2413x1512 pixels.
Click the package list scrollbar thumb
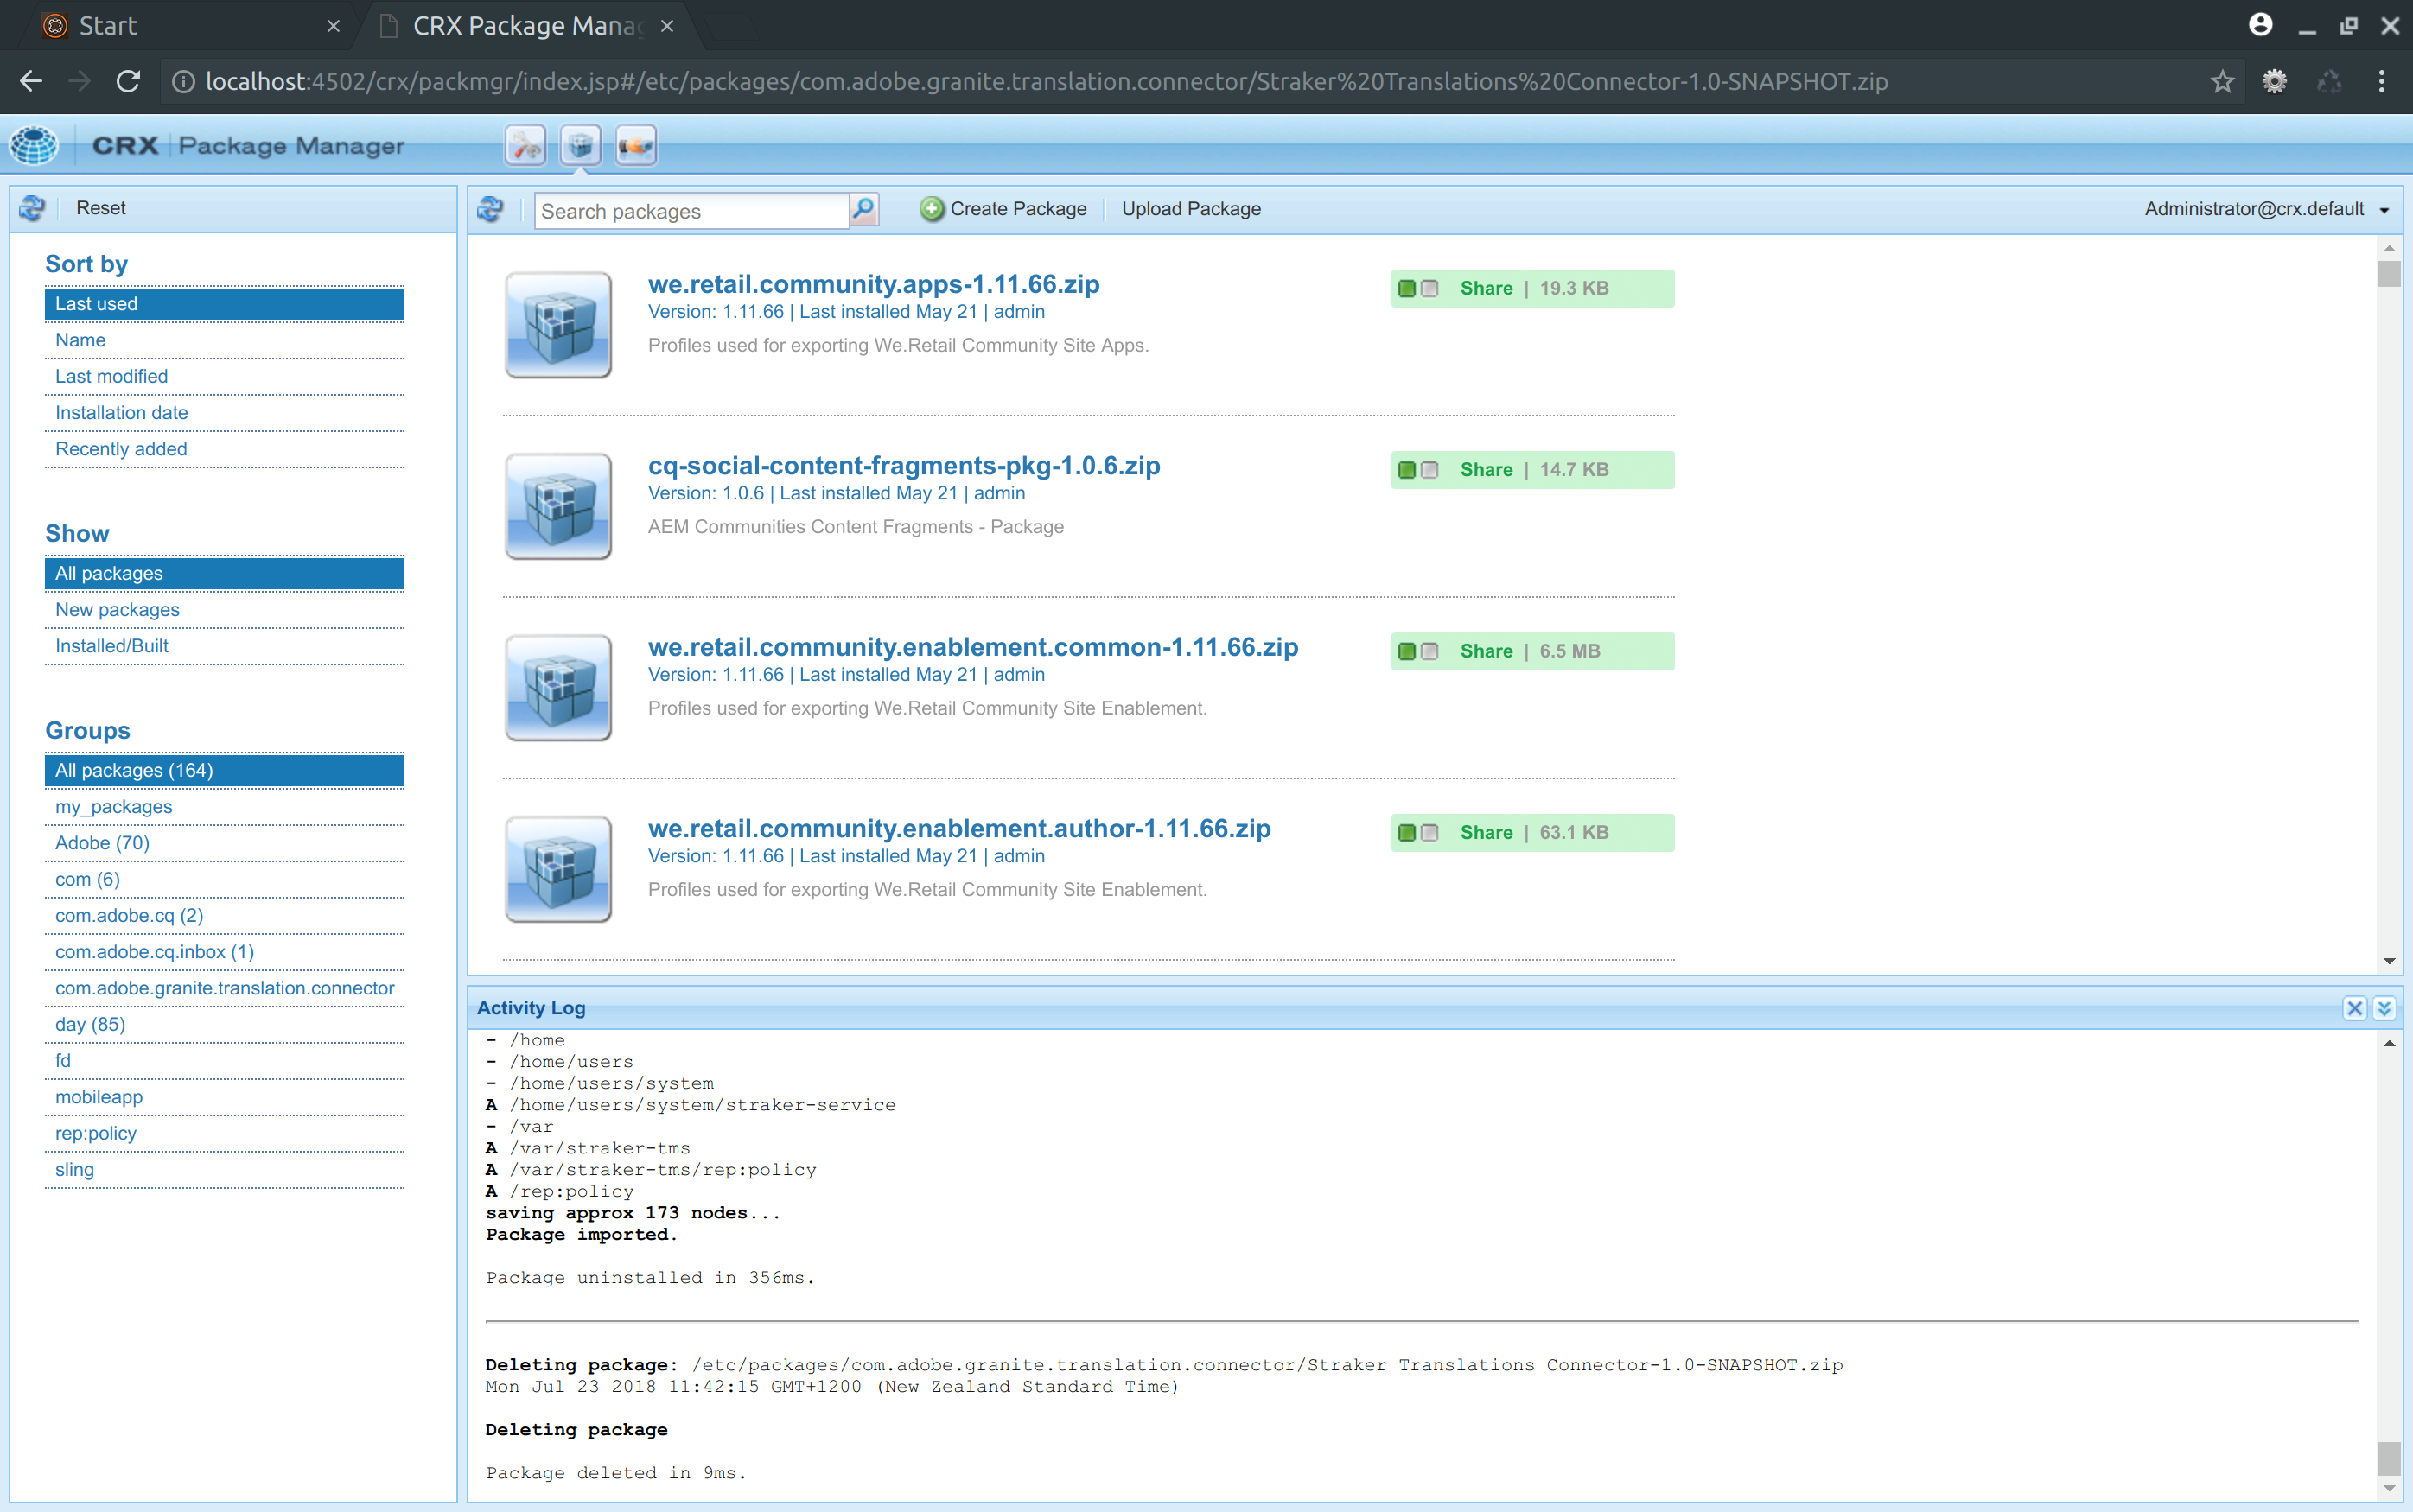point(2389,274)
